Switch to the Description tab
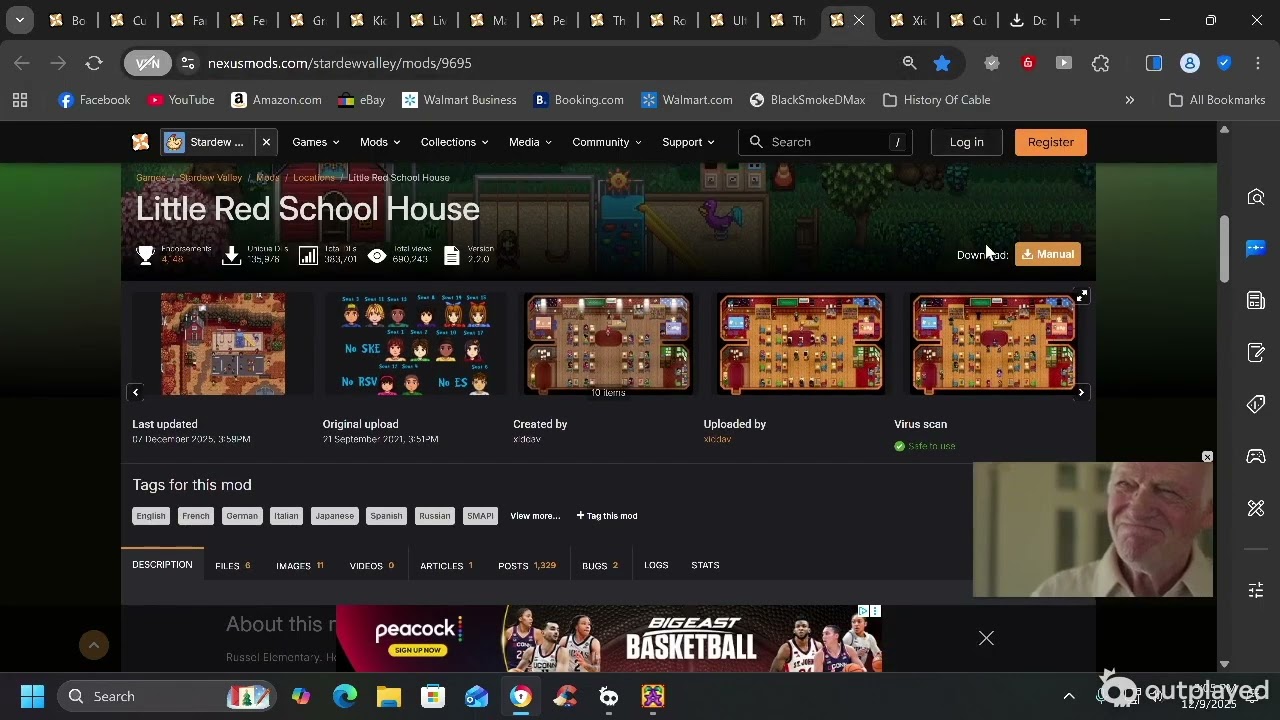Viewport: 1280px width, 720px height. [x=162, y=565]
